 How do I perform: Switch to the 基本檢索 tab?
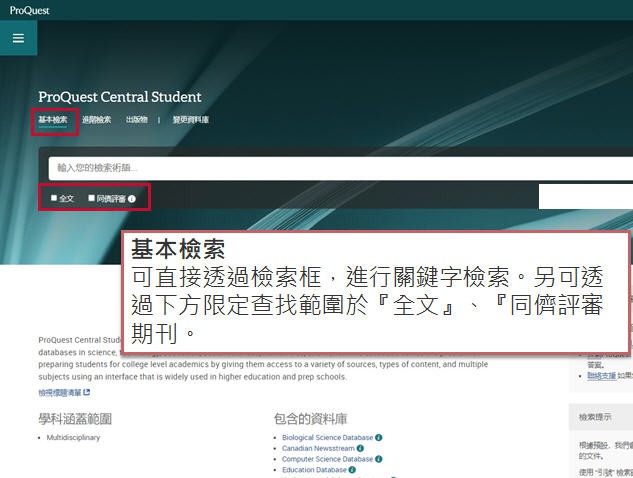(x=53, y=120)
